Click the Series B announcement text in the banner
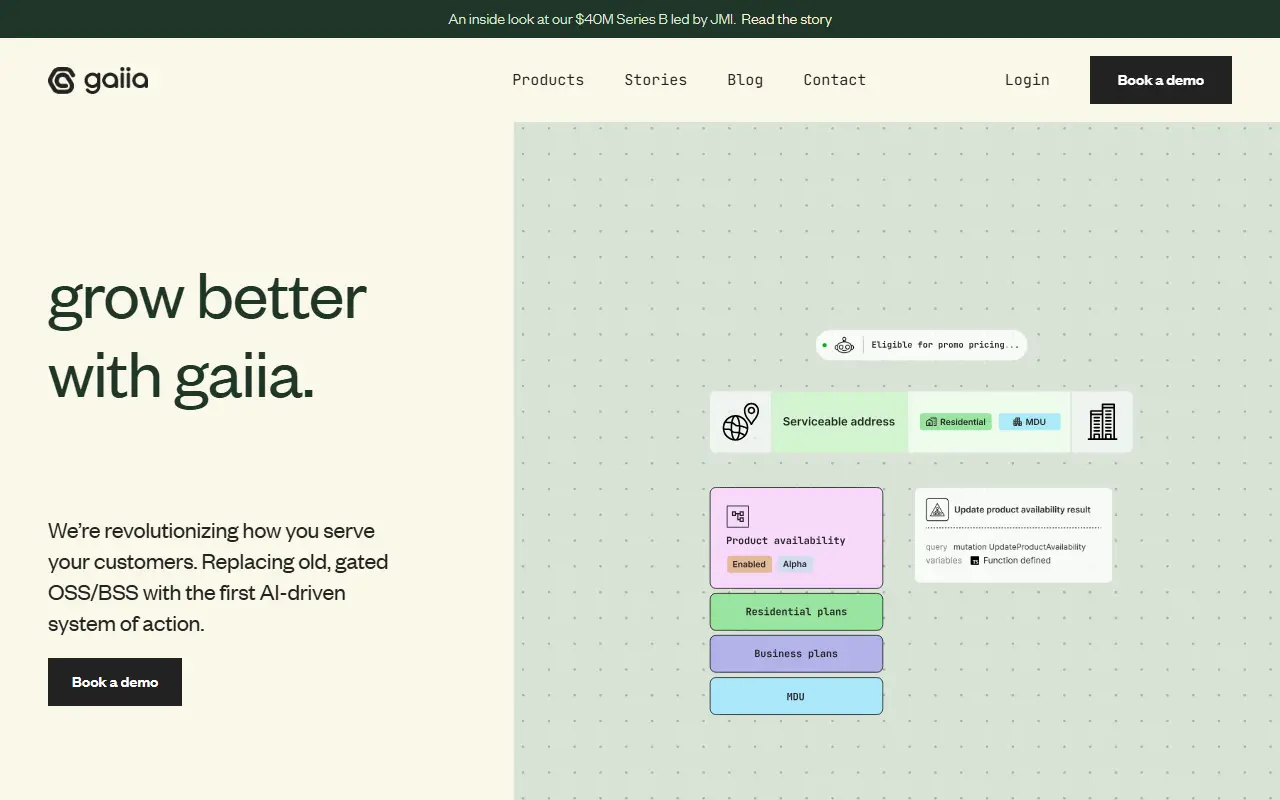The image size is (1280, 800). [592, 19]
